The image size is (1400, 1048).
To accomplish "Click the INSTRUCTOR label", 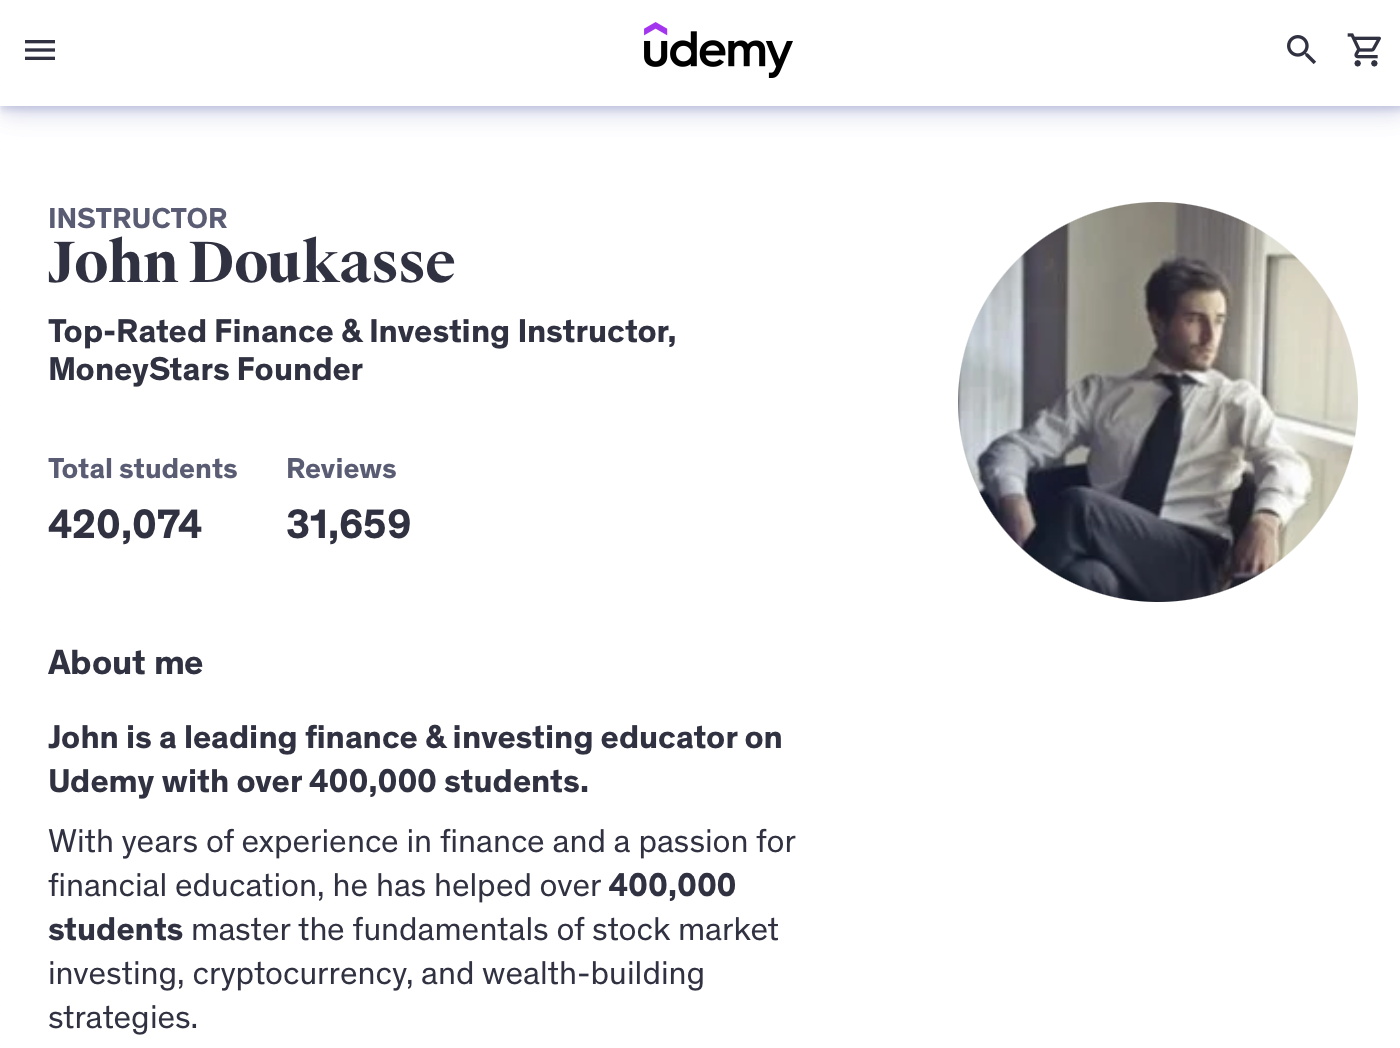I will point(138,218).
